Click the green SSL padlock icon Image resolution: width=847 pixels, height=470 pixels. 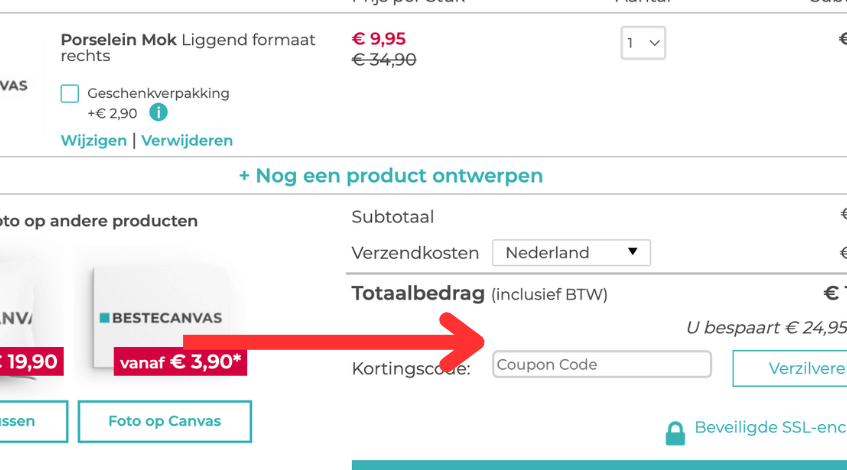676,432
